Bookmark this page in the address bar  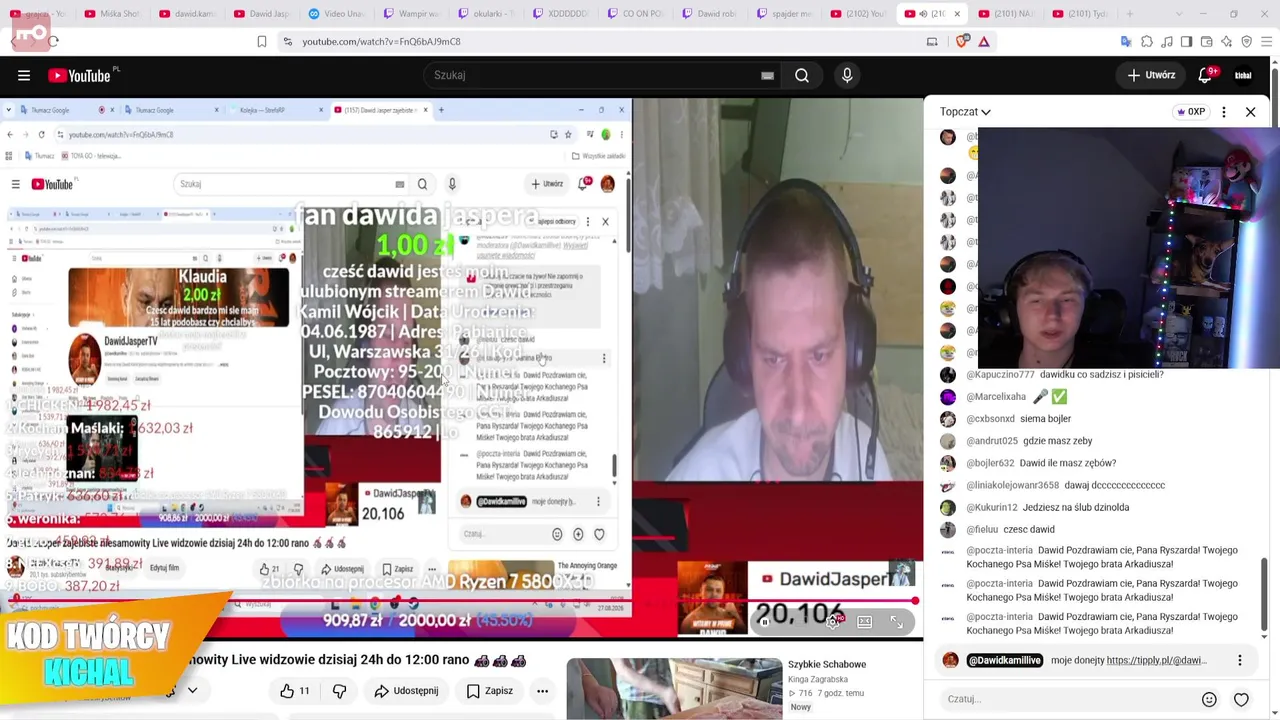(x=262, y=41)
